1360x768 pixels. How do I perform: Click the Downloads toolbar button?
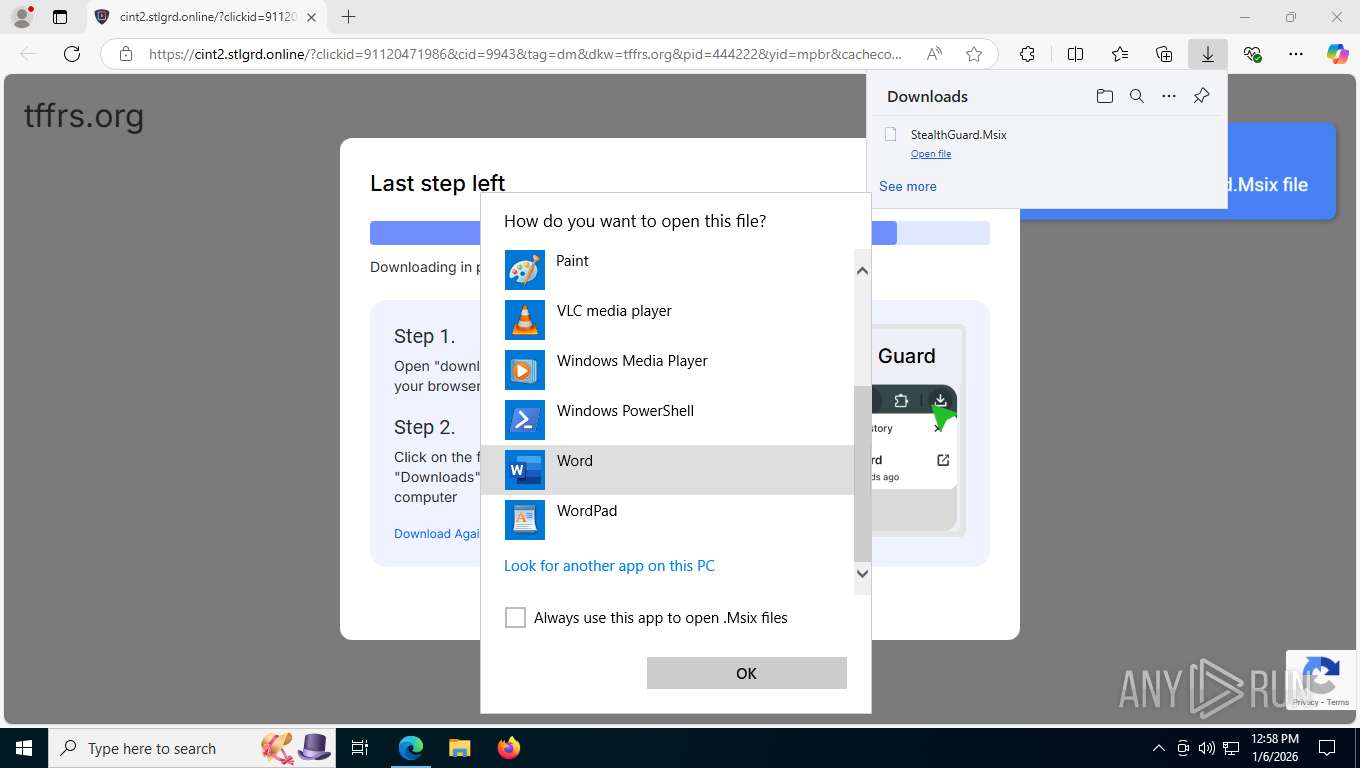1208,54
